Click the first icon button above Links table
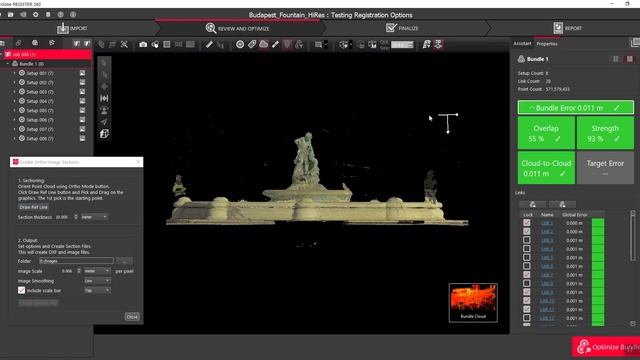The height and width of the screenshot is (360, 640). tap(533, 204)
